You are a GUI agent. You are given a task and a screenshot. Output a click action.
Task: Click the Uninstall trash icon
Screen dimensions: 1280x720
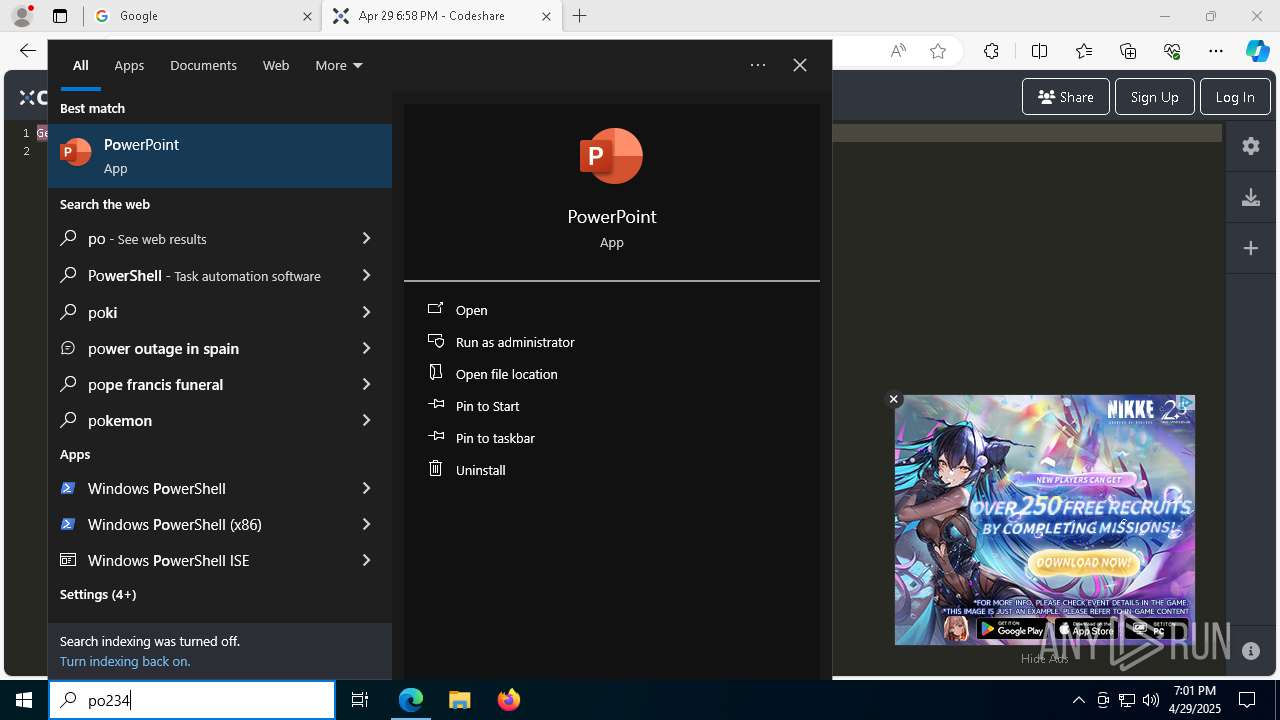[435, 469]
